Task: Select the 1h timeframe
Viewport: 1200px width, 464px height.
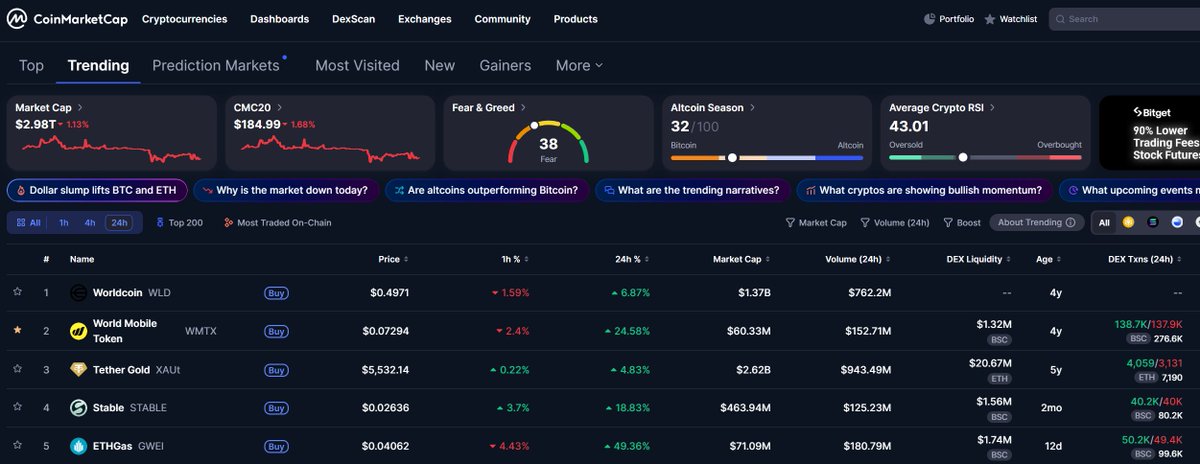Action: [x=64, y=223]
